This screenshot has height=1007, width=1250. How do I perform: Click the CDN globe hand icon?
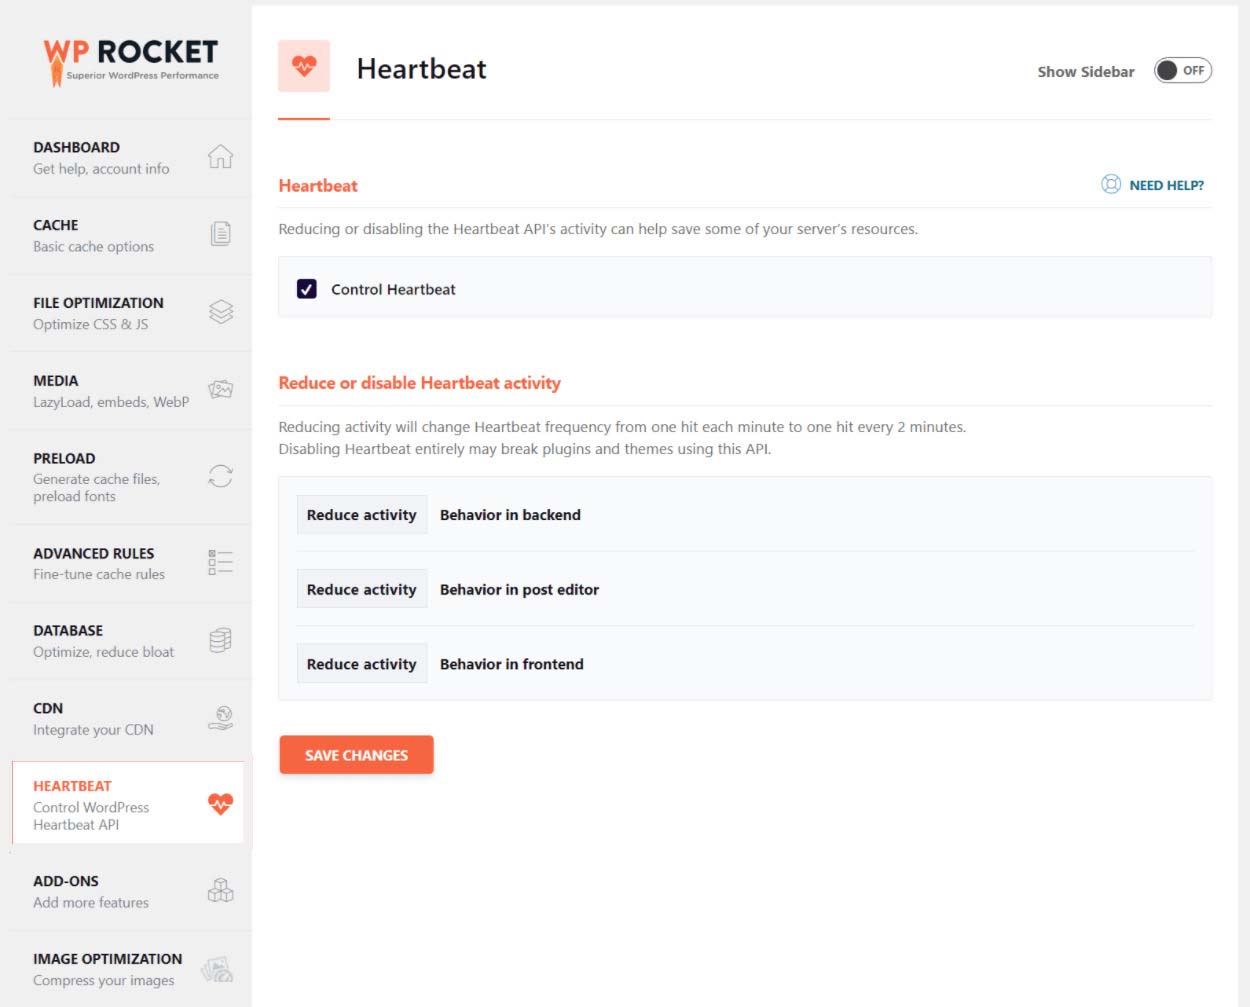click(220, 718)
